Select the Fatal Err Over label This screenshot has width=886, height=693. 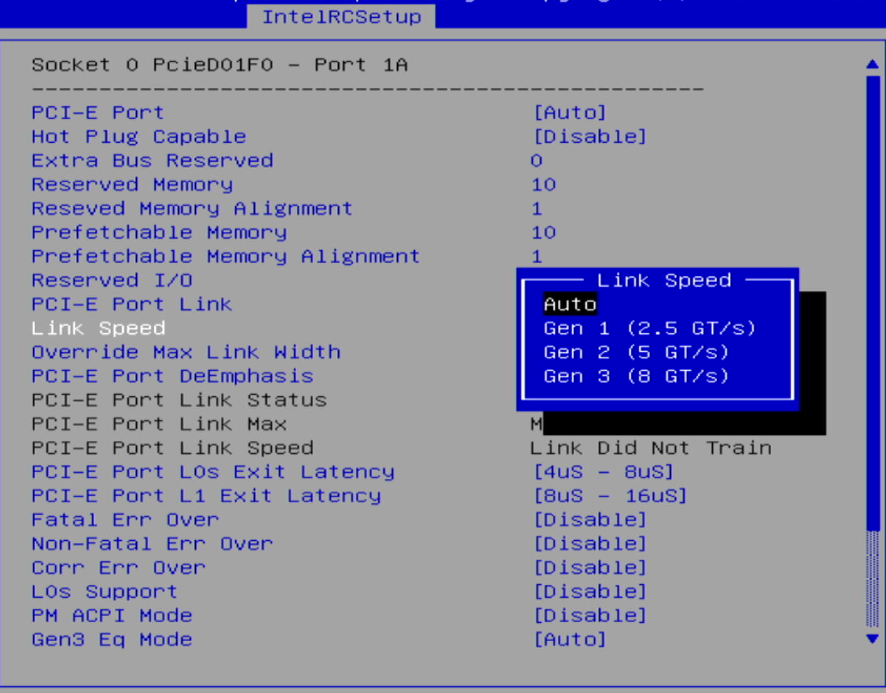125,519
